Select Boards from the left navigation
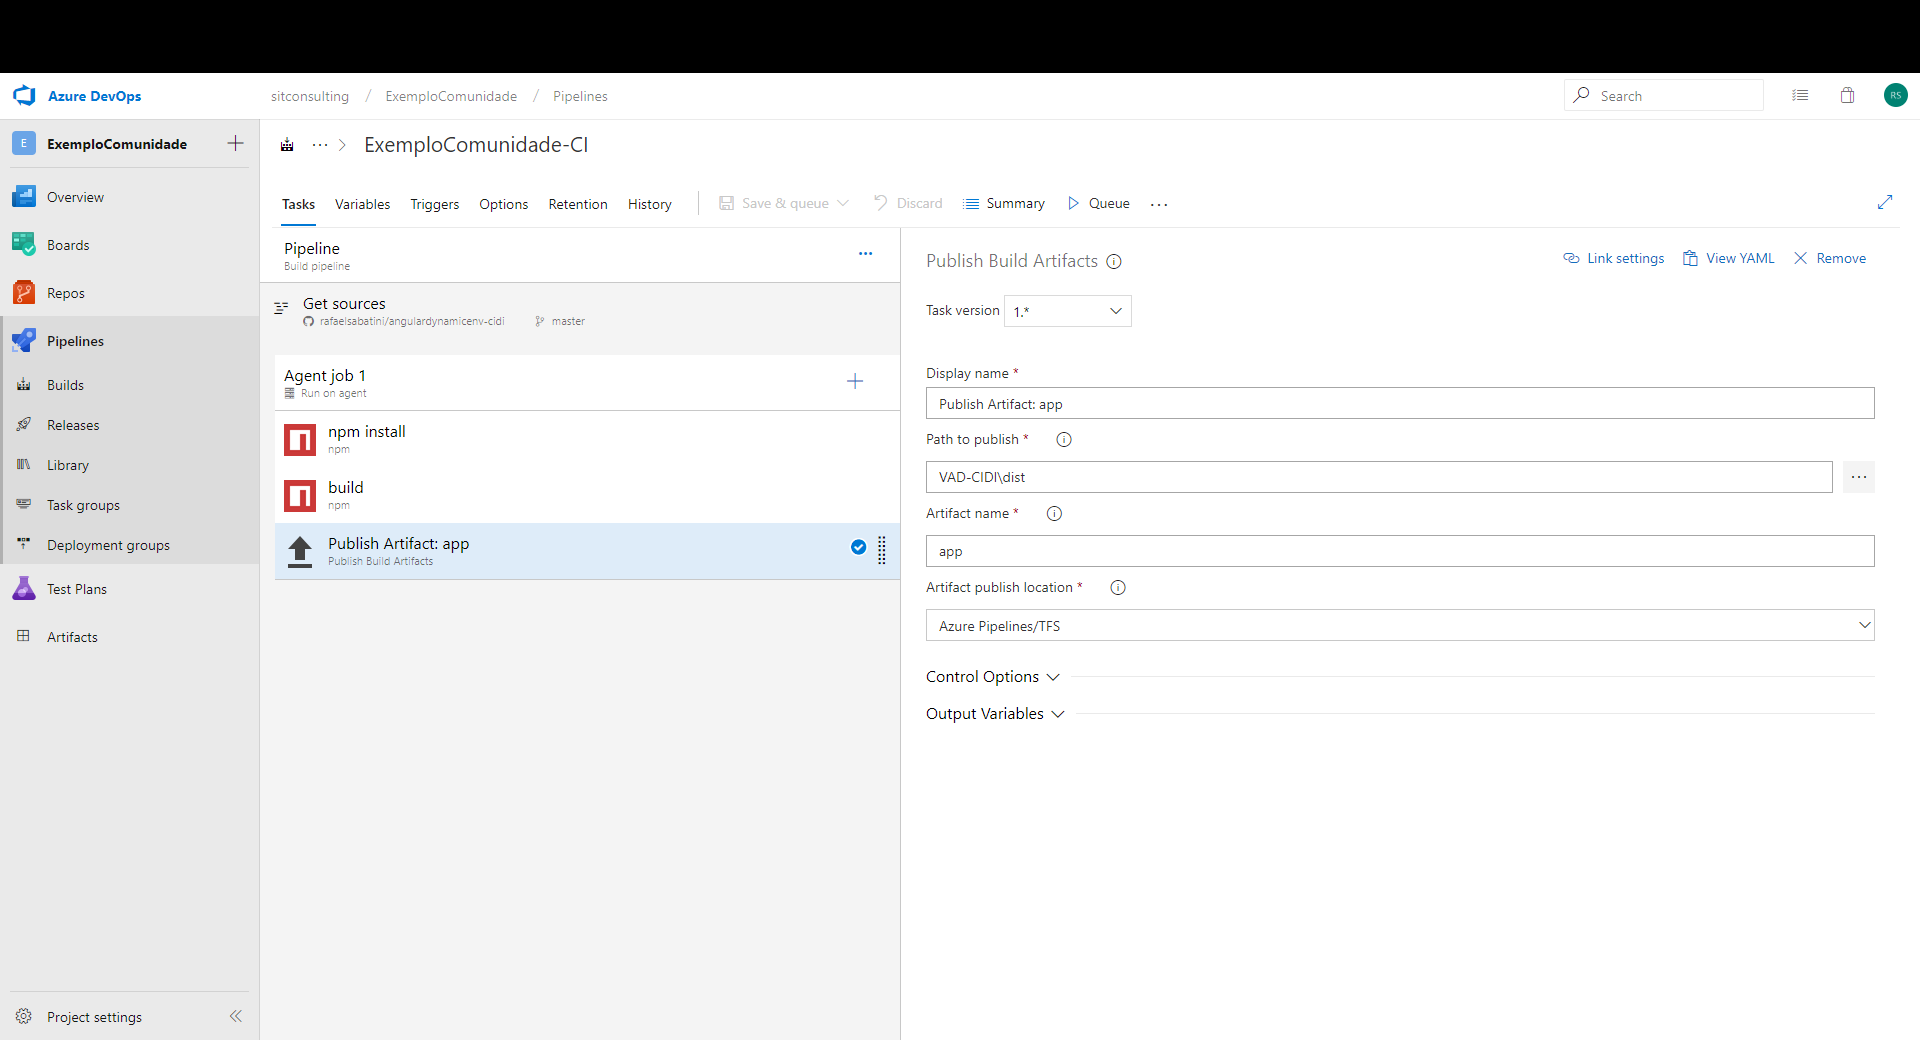This screenshot has width=1920, height=1040. [68, 244]
